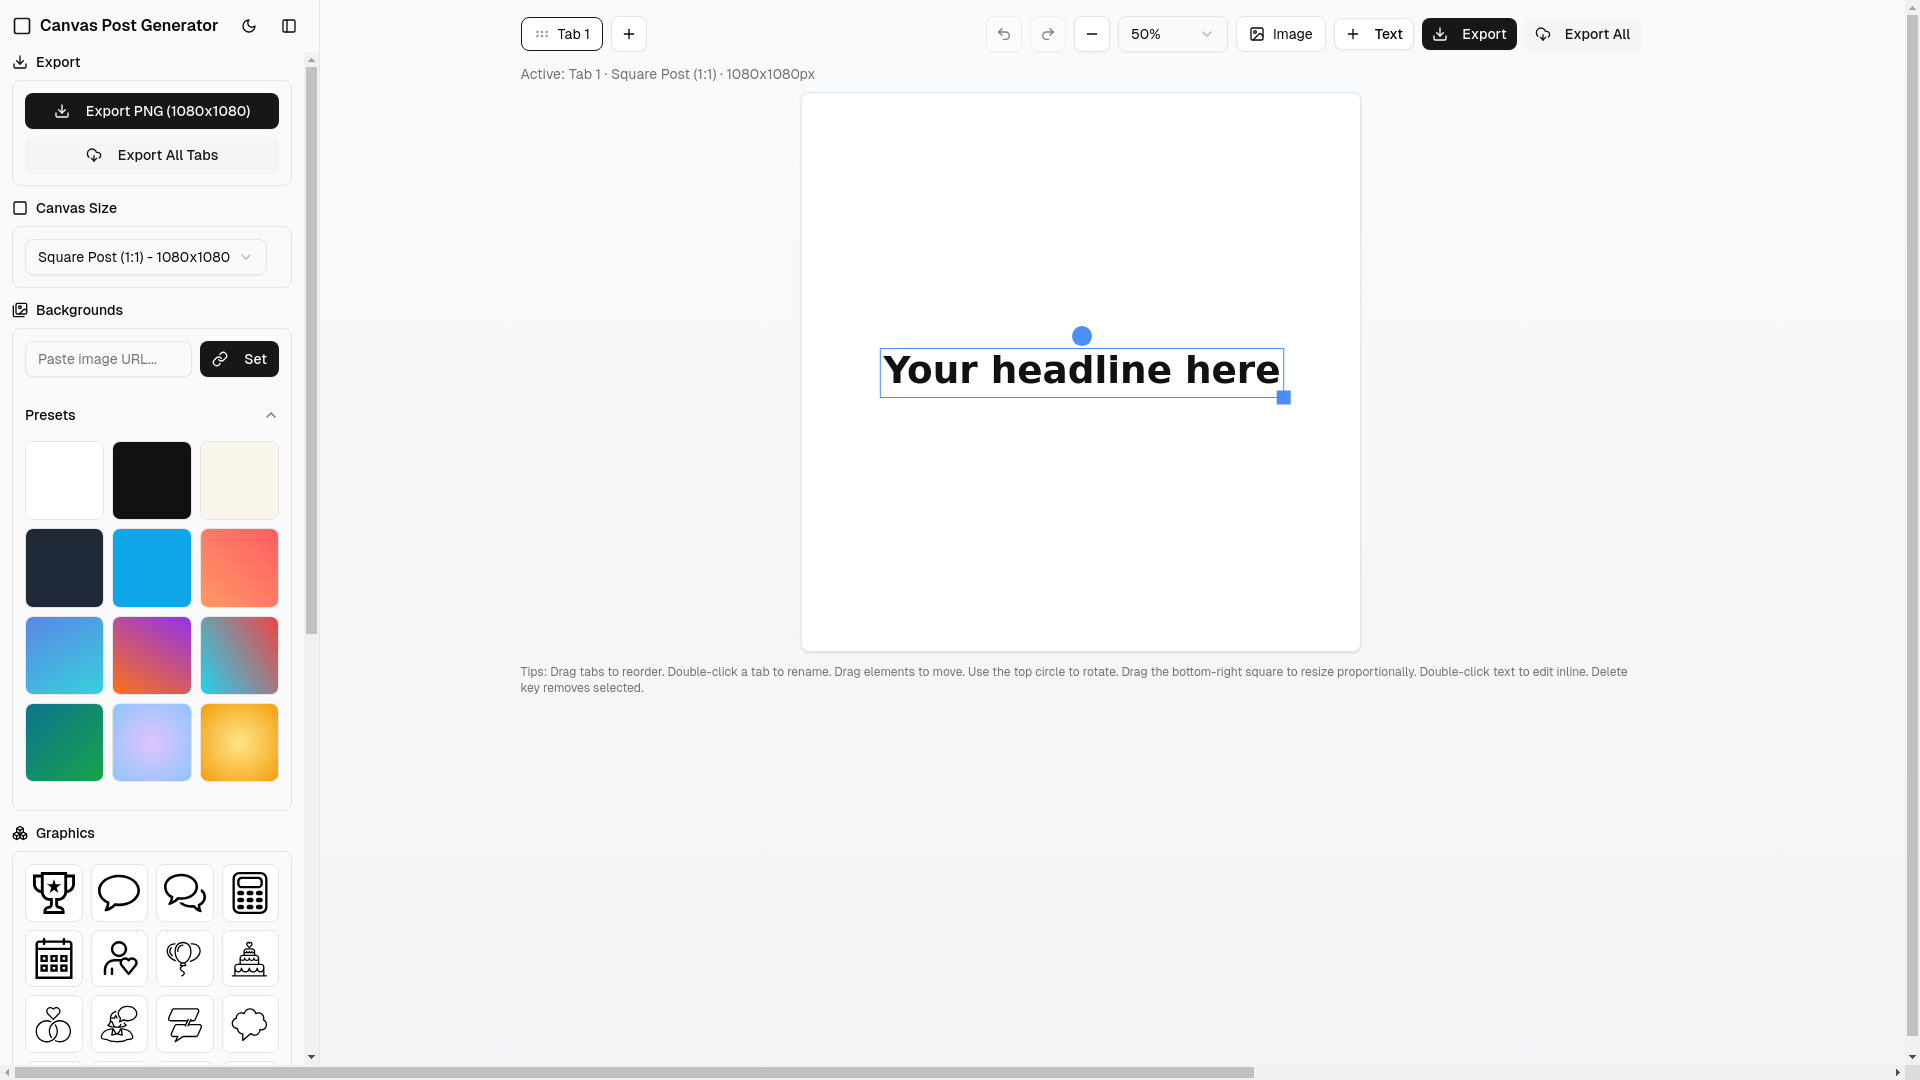The height and width of the screenshot is (1080, 1920).
Task: Add a Text element from toolbar
Action: [x=1374, y=34]
